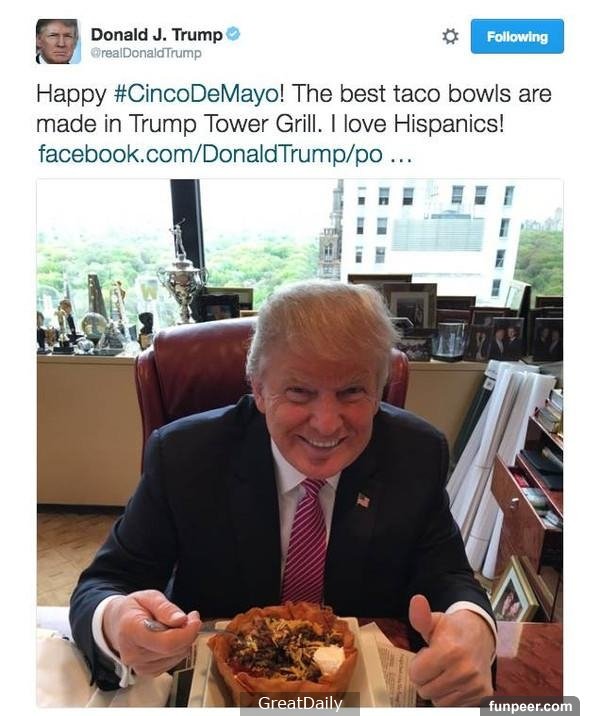
Task: Click the blue verified badge icon
Action: tap(233, 34)
